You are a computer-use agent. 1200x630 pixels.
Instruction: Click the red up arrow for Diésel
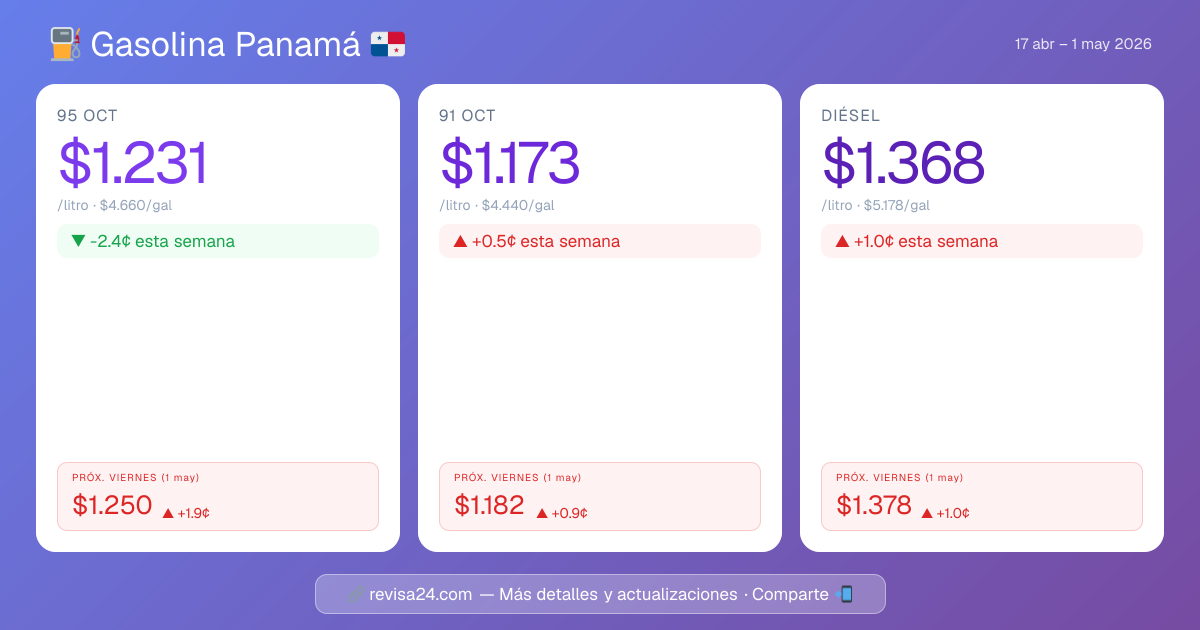[842, 241]
